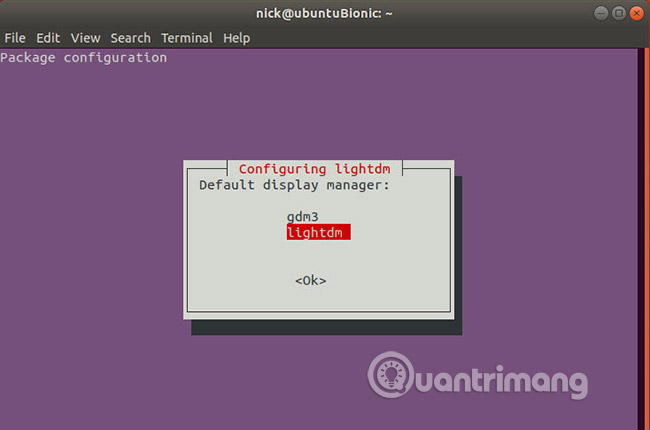Open the Search menu
This screenshot has width=650, height=430.
click(131, 38)
